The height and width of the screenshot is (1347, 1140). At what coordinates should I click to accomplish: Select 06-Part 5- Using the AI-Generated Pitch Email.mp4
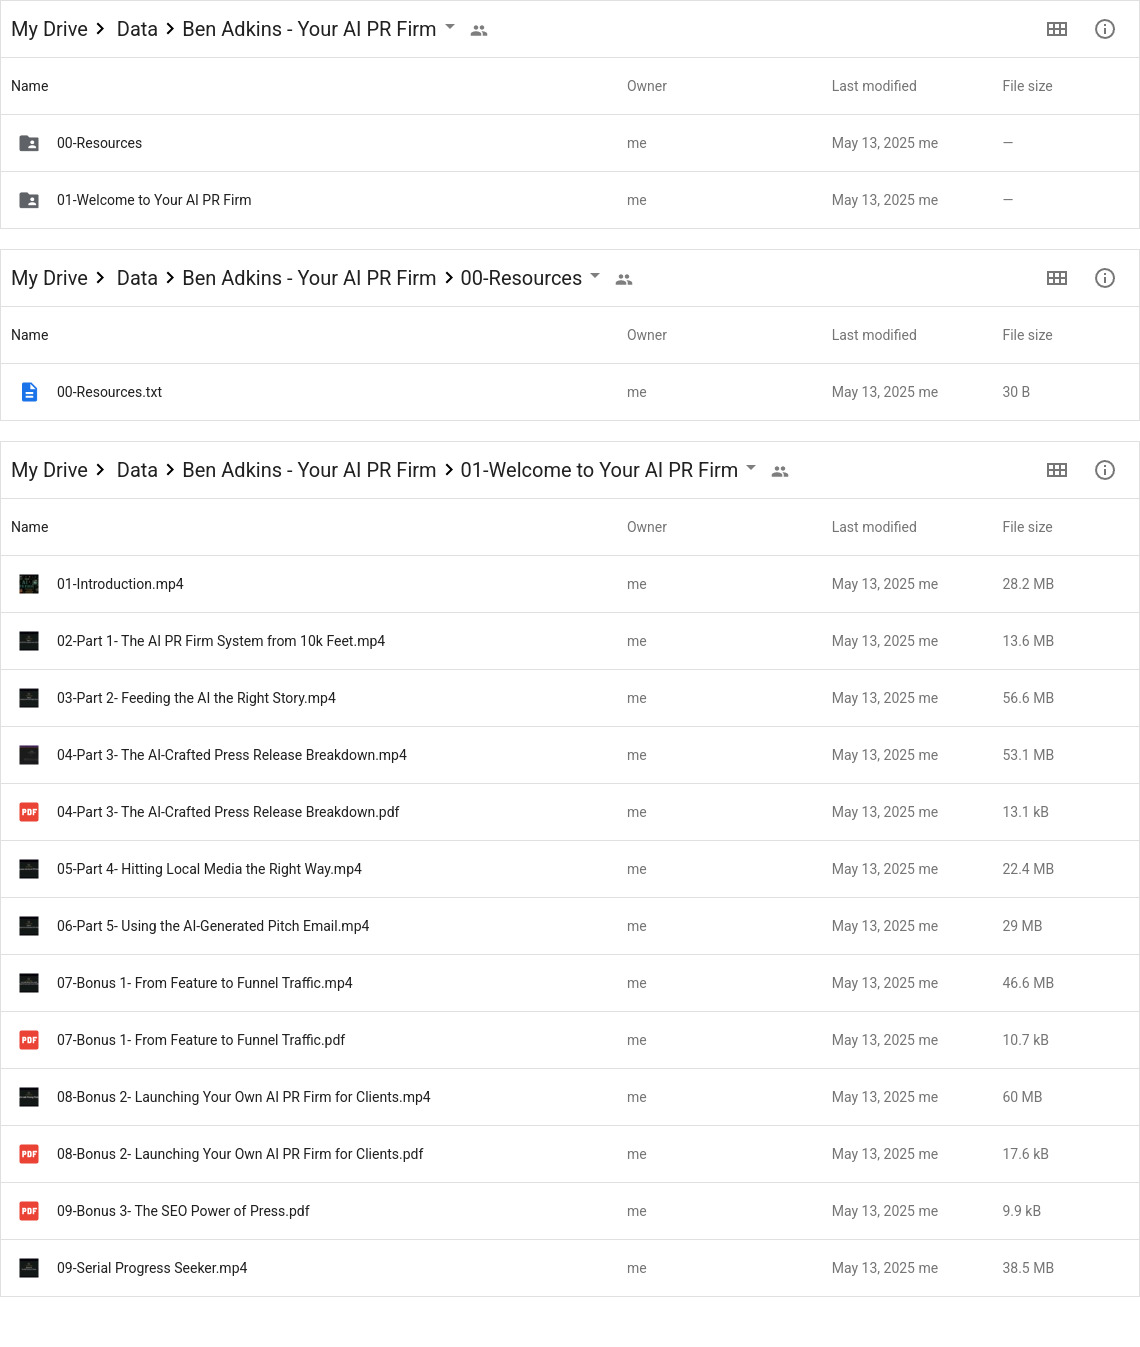(570, 926)
